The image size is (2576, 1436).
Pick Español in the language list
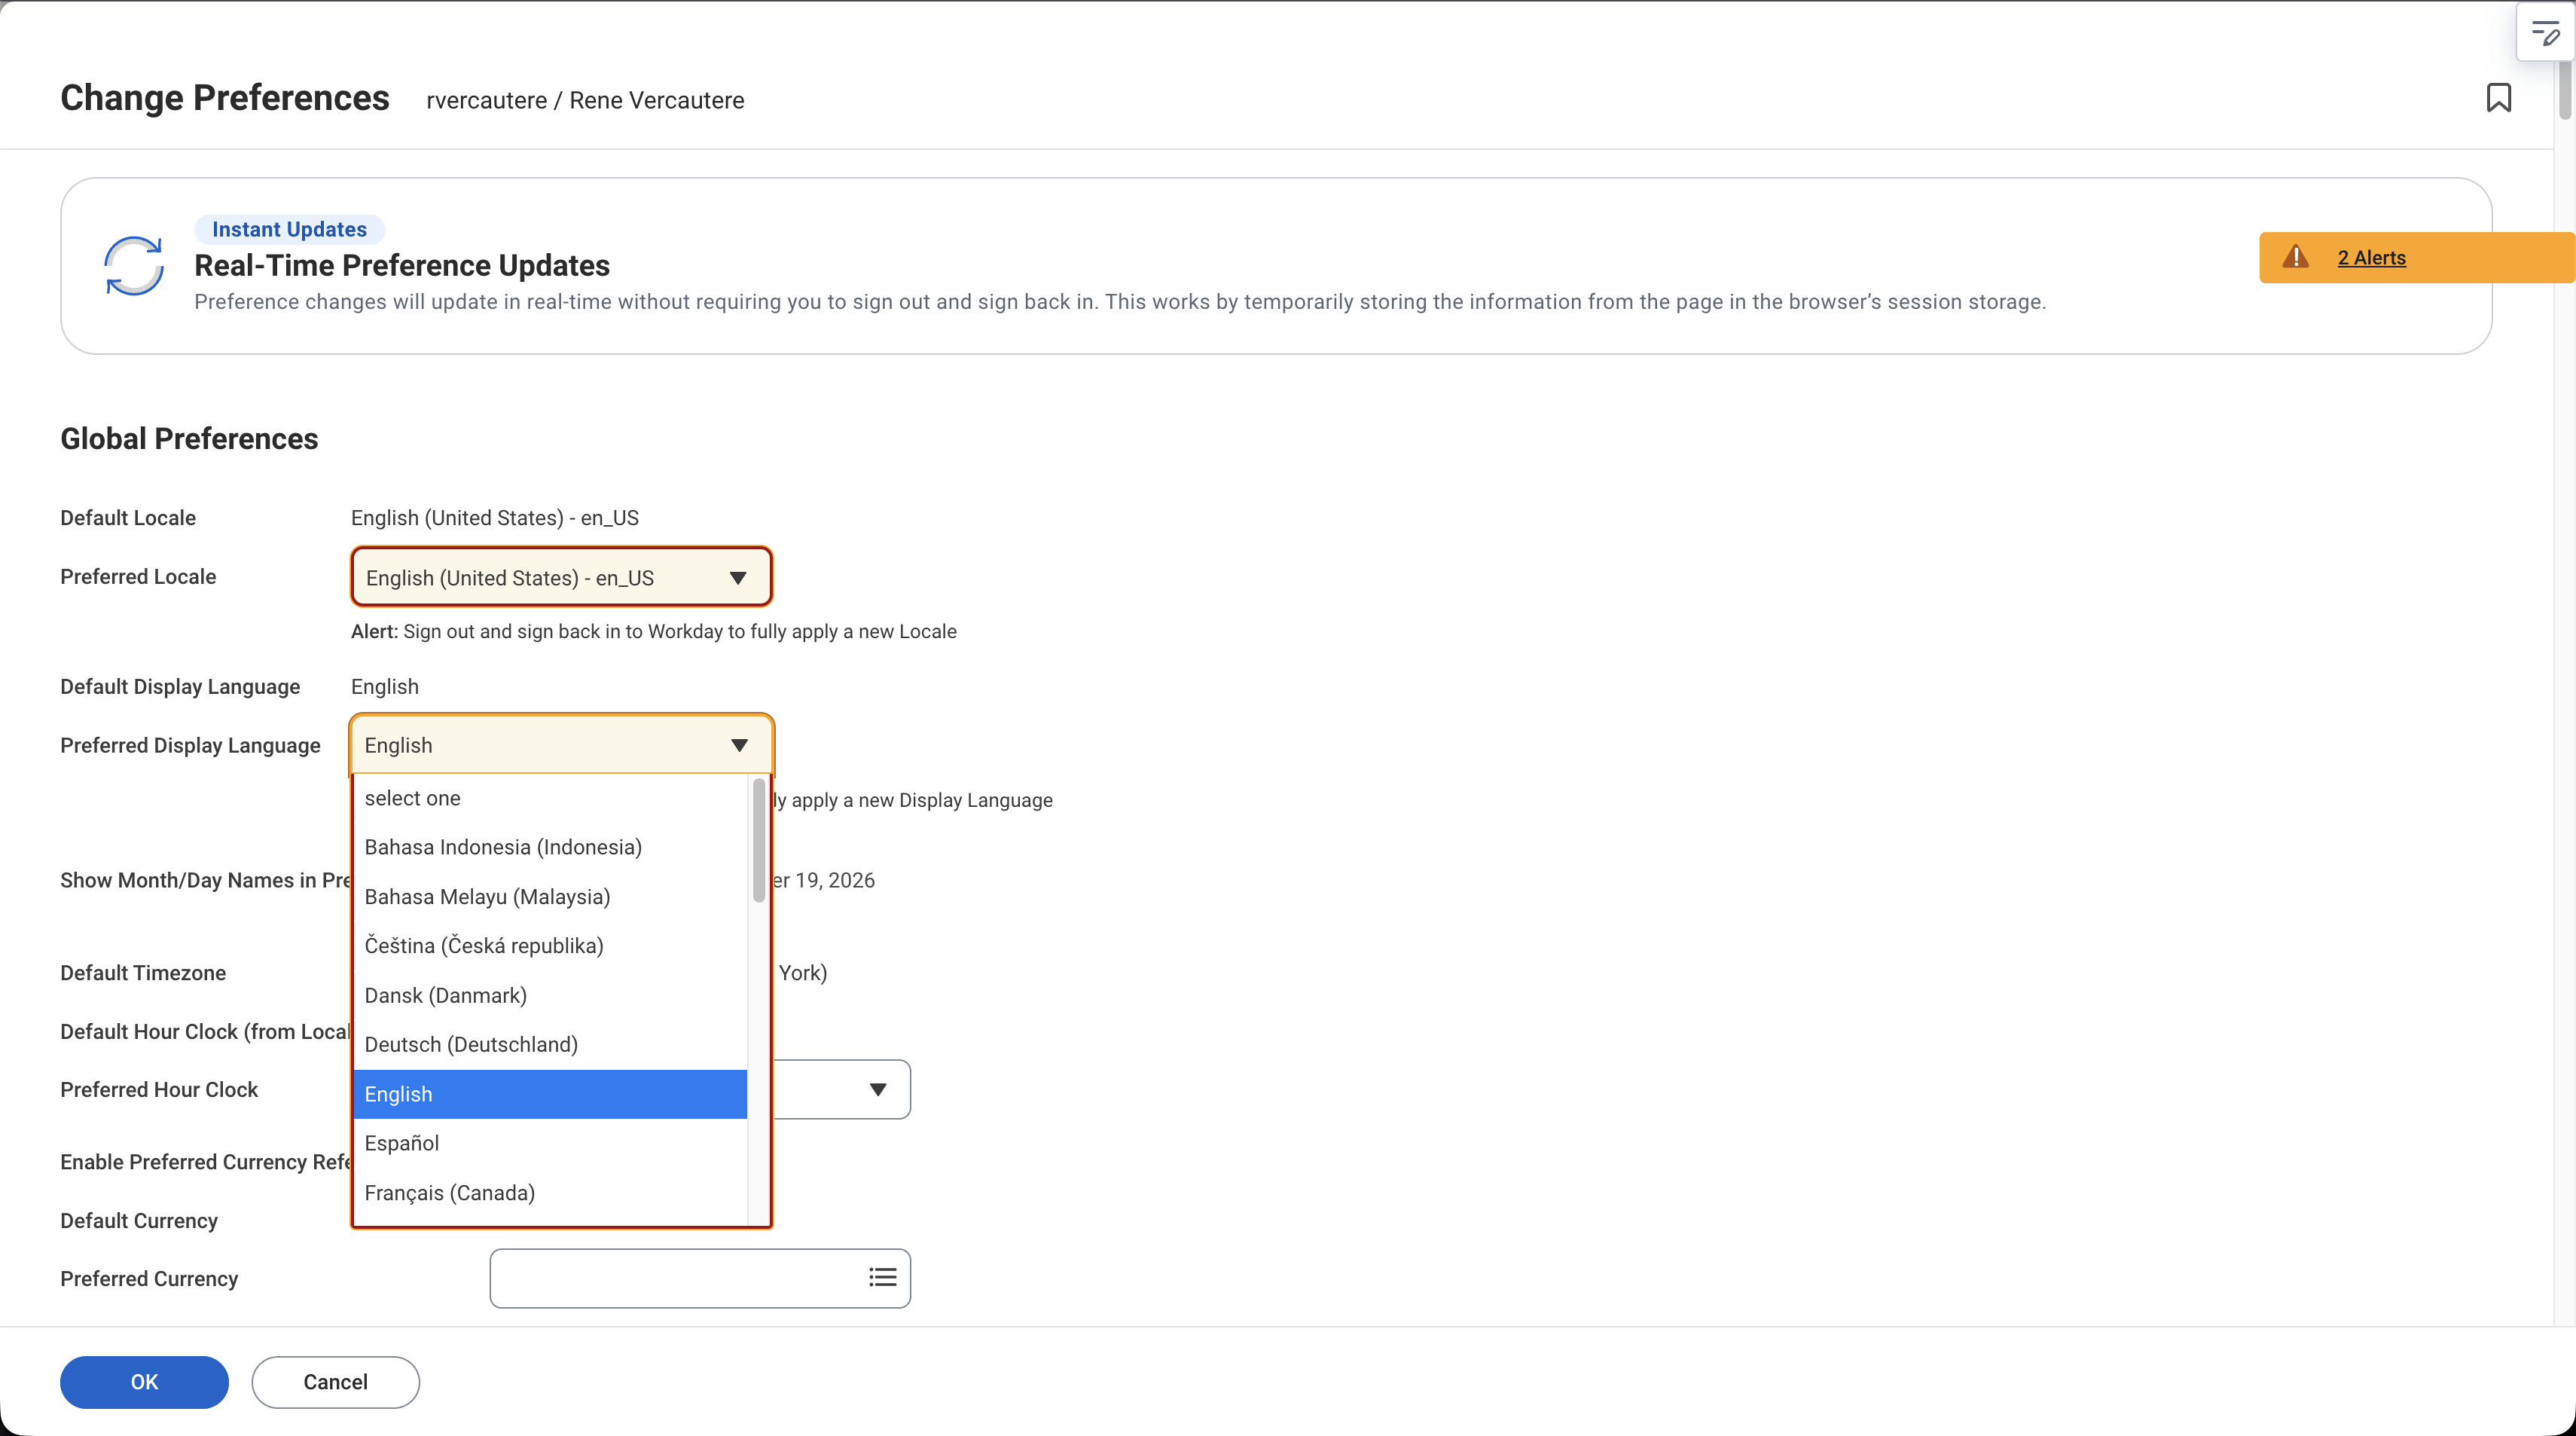click(x=549, y=1143)
